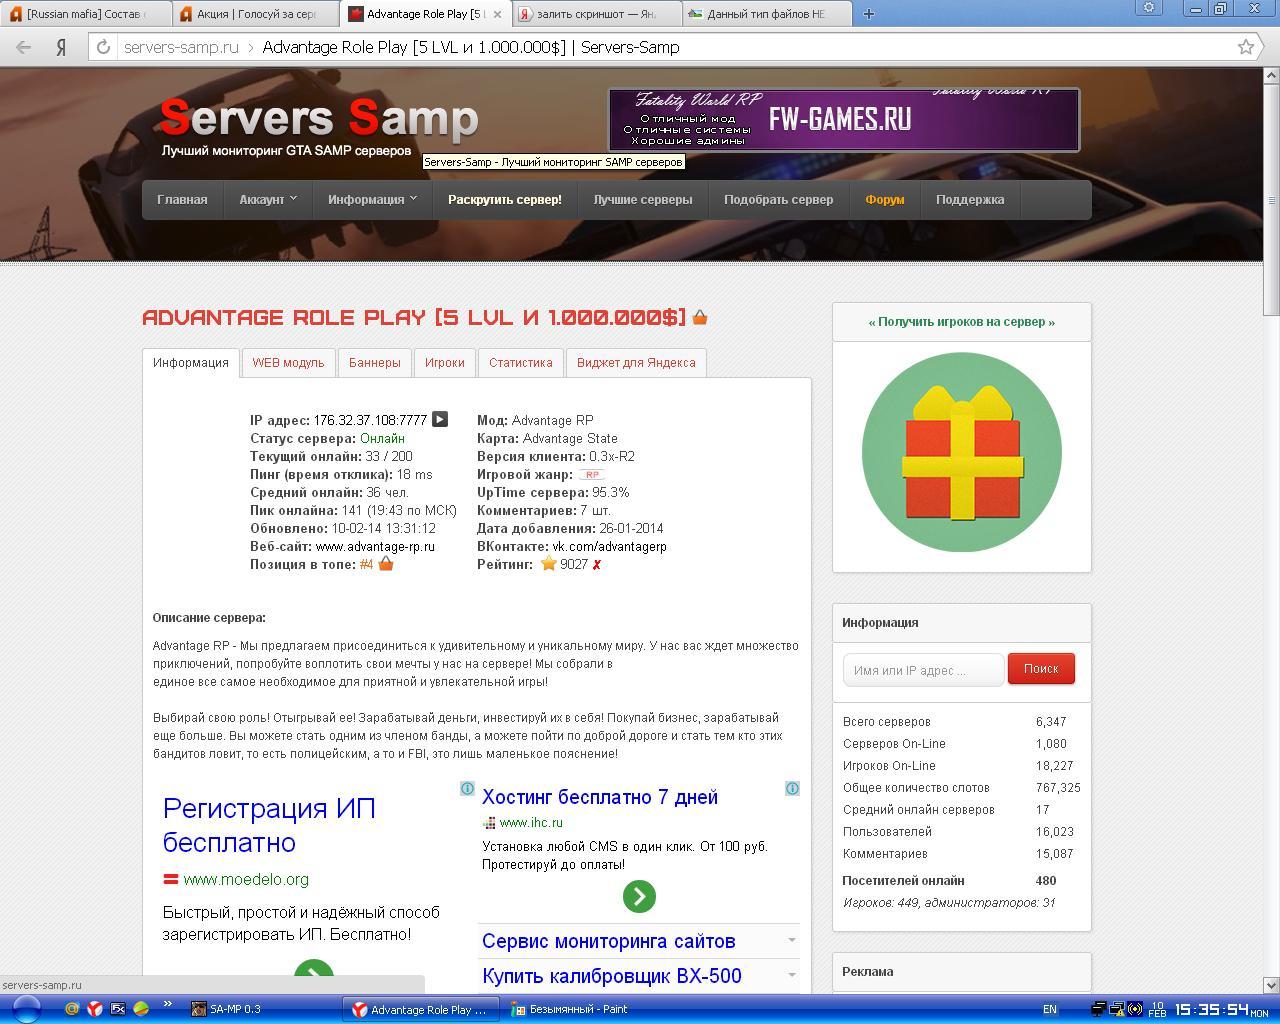Open the Аккаунт dropdown menu
This screenshot has height=1024, width=1280.
tap(268, 199)
